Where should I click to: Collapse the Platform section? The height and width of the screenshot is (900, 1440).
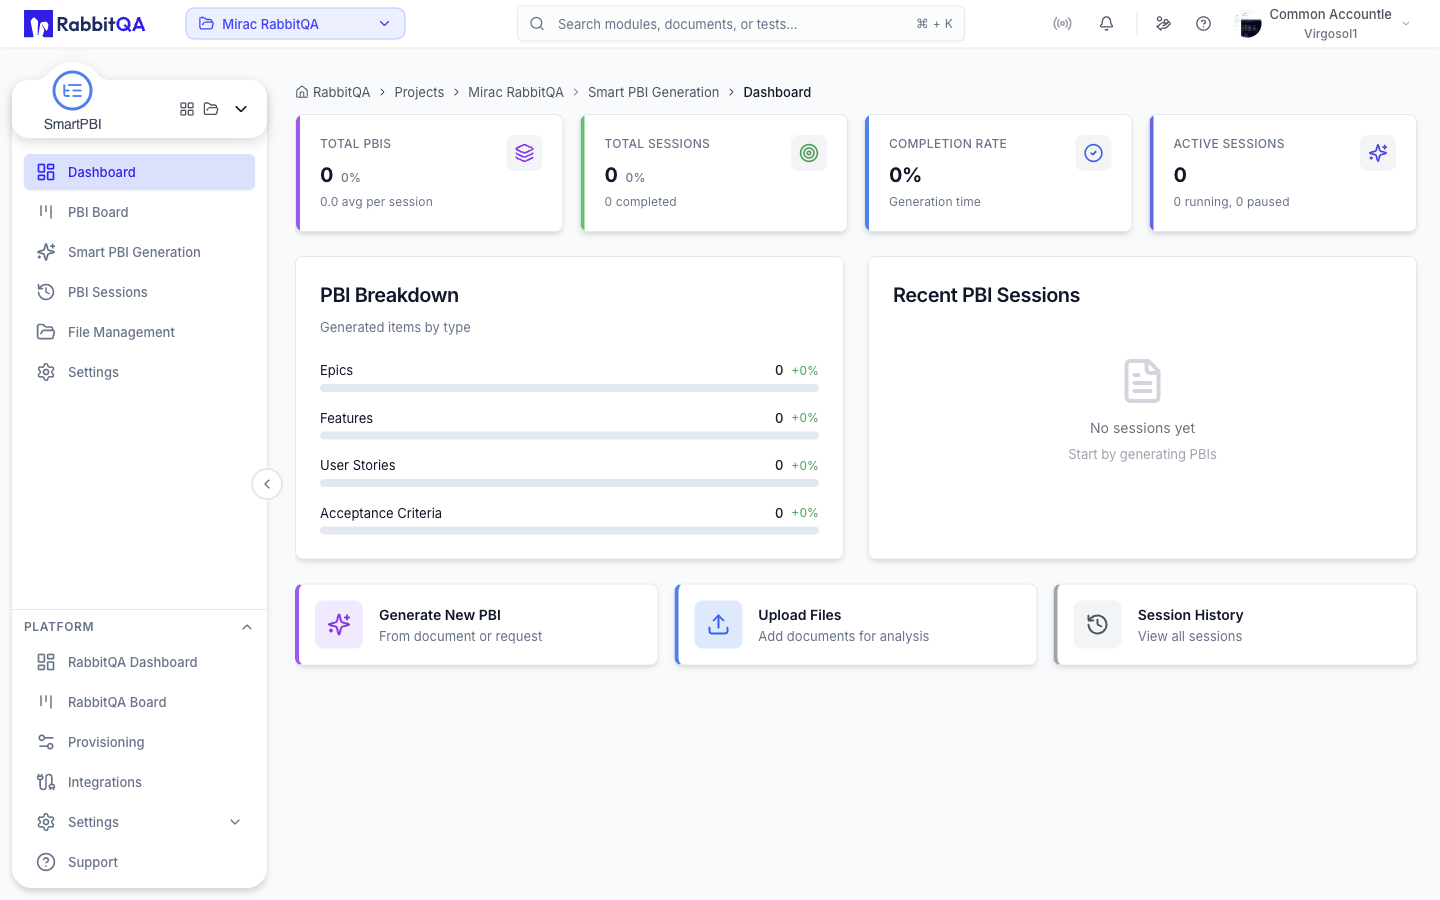tap(247, 627)
